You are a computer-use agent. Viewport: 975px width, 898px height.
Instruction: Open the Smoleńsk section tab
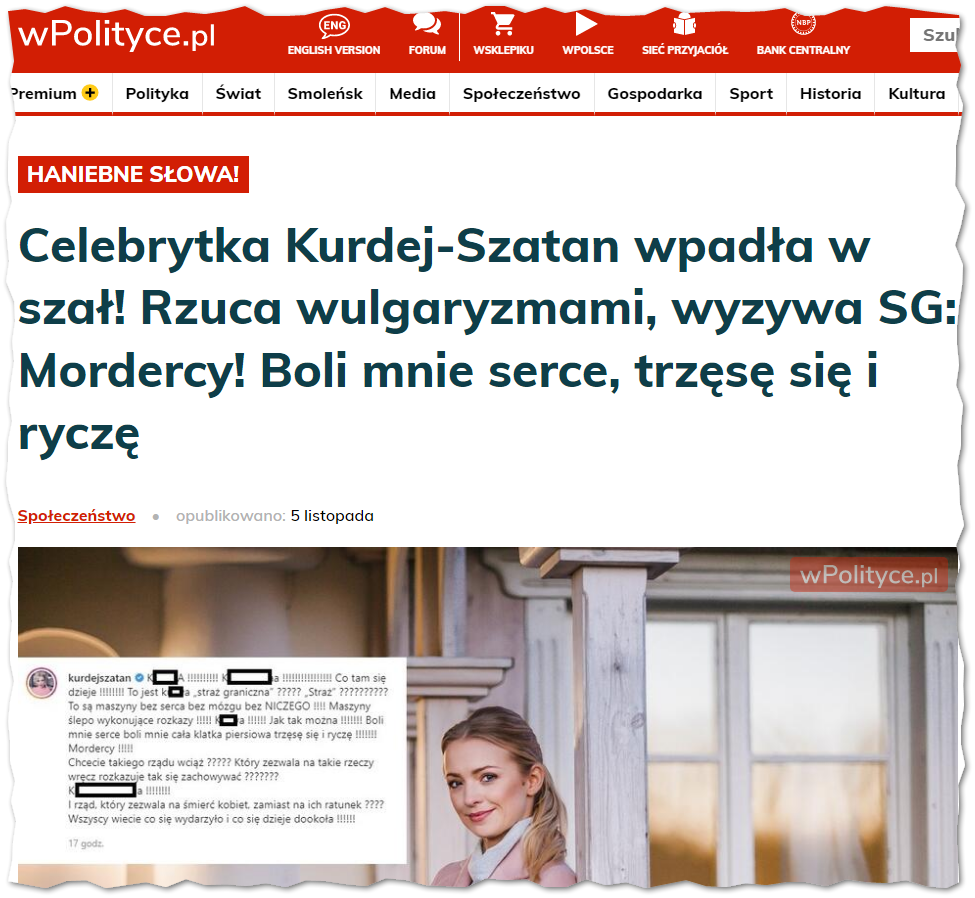(325, 94)
